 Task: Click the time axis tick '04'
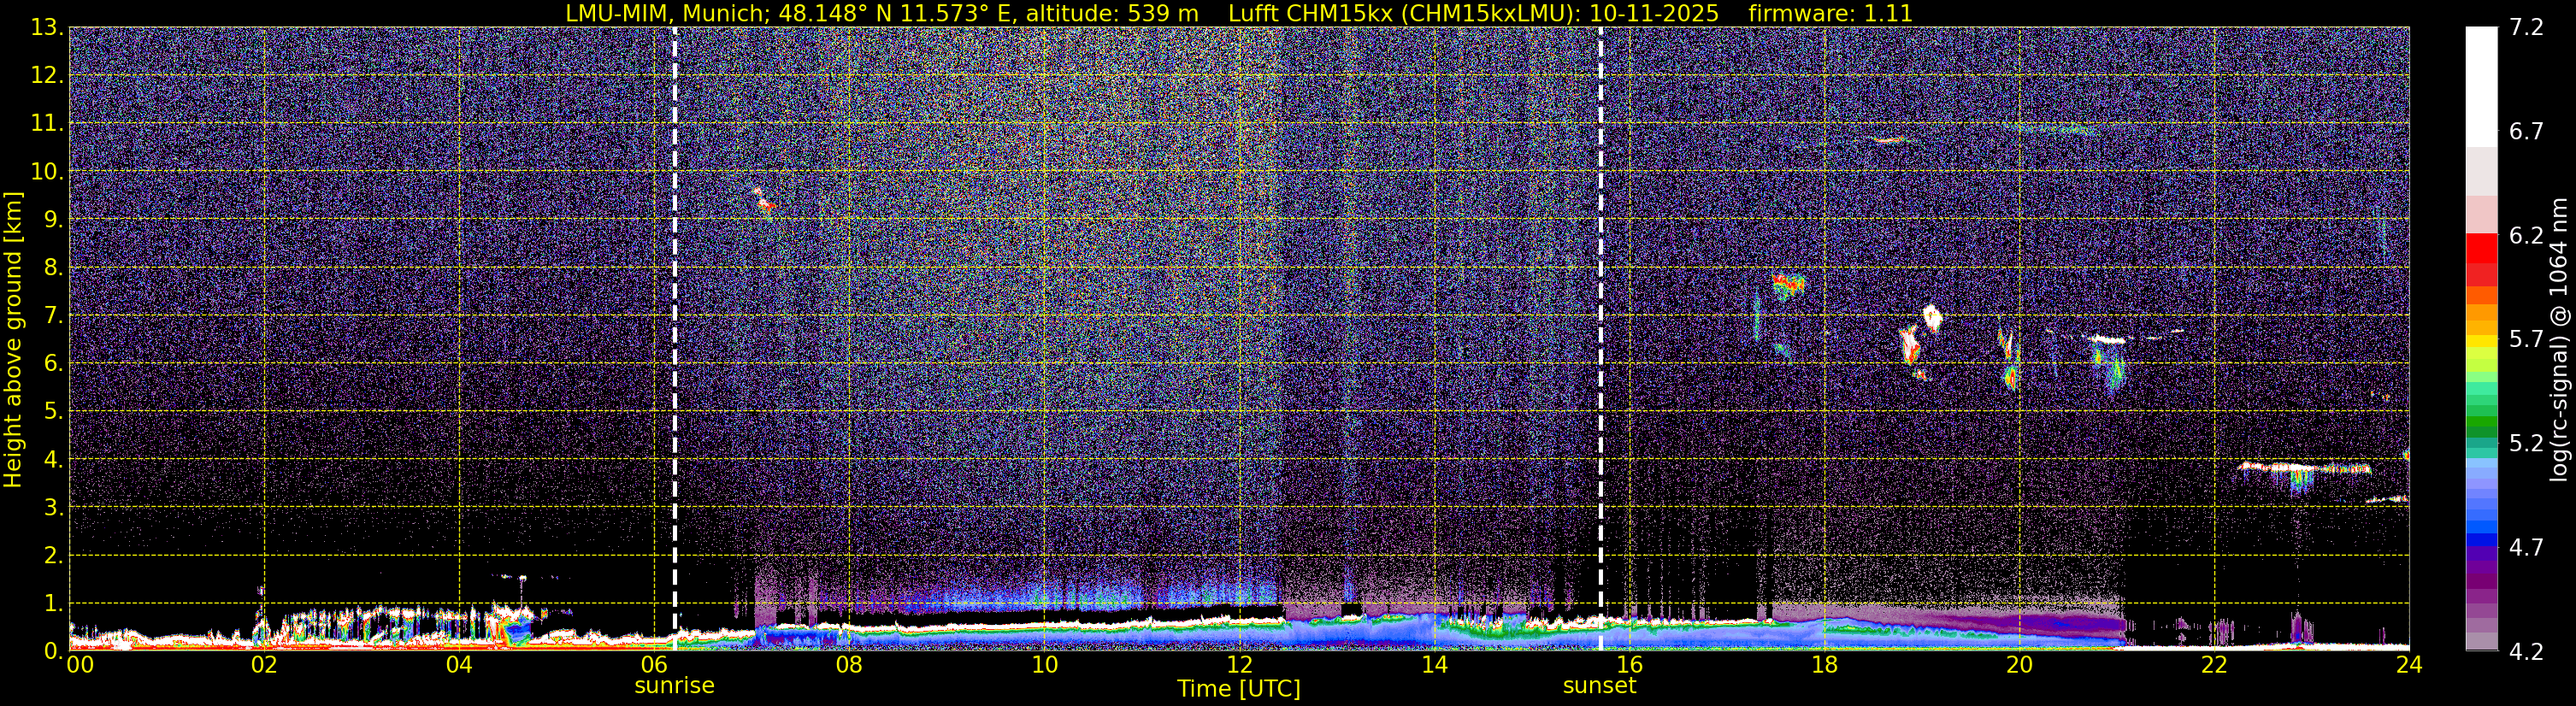tap(459, 665)
